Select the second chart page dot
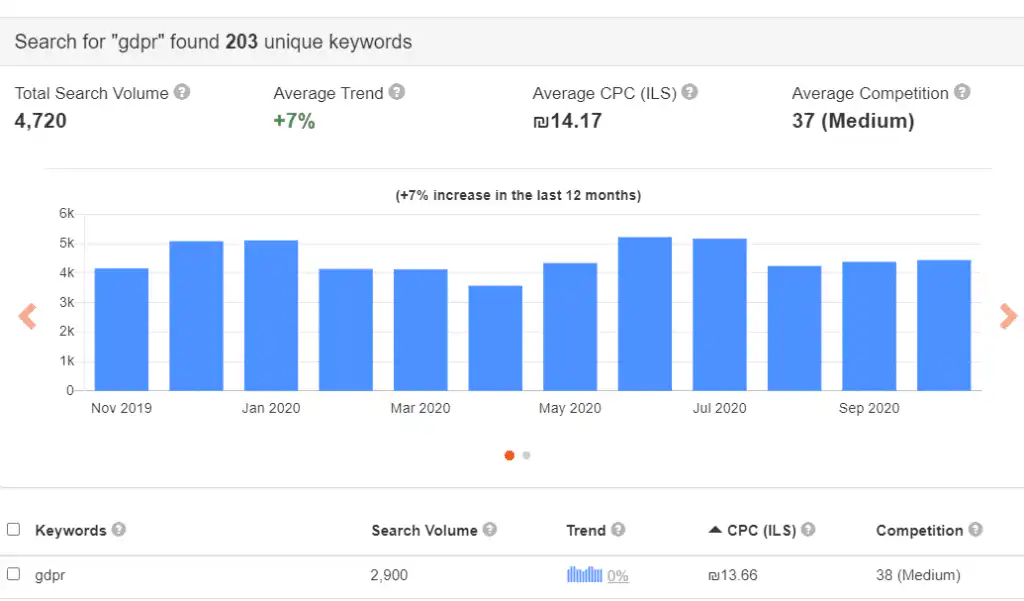This screenshot has height=601, width=1024. [x=527, y=455]
